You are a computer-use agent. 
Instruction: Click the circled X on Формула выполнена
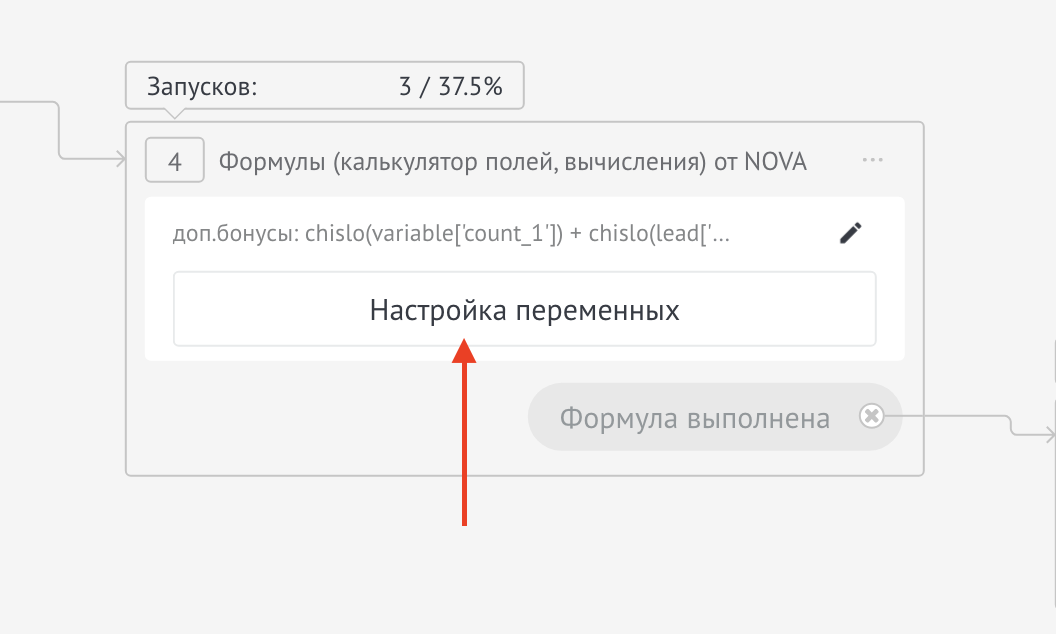[x=871, y=416]
